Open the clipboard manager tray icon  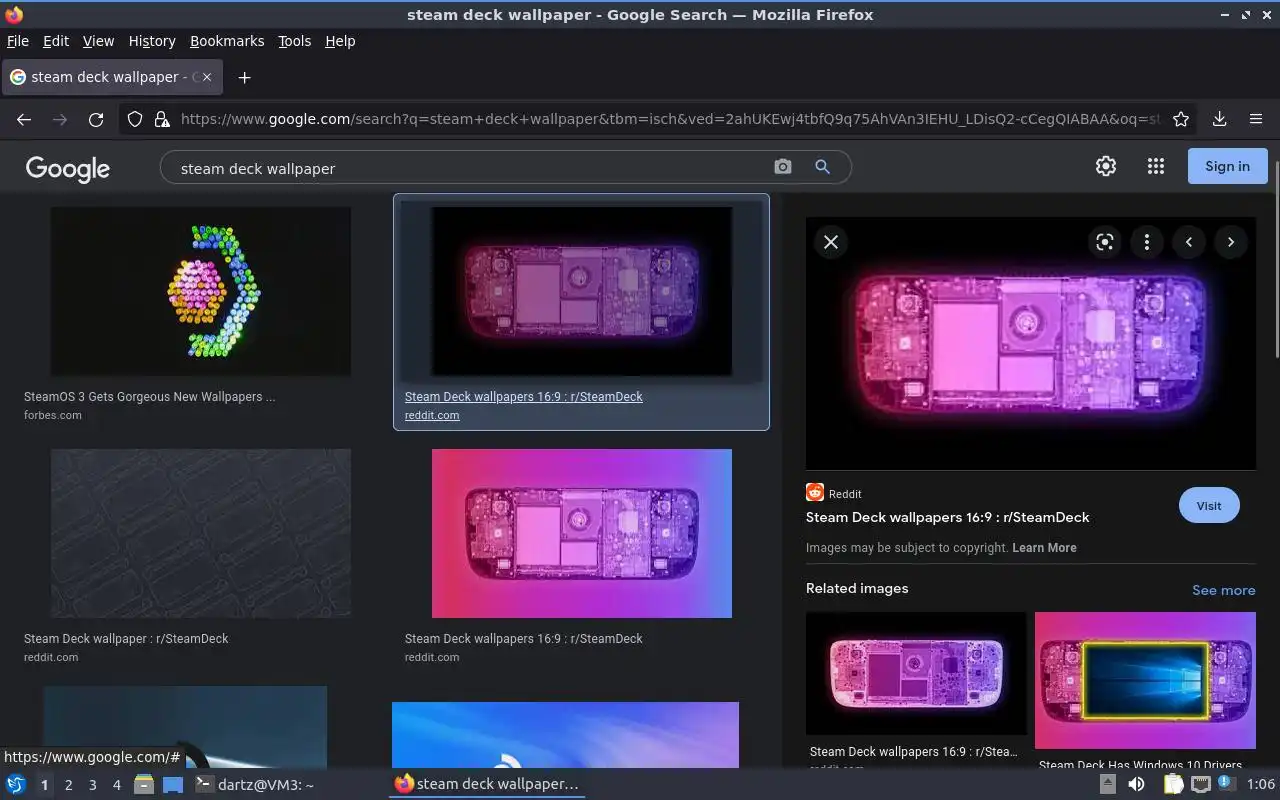pyautogui.click(x=1173, y=785)
